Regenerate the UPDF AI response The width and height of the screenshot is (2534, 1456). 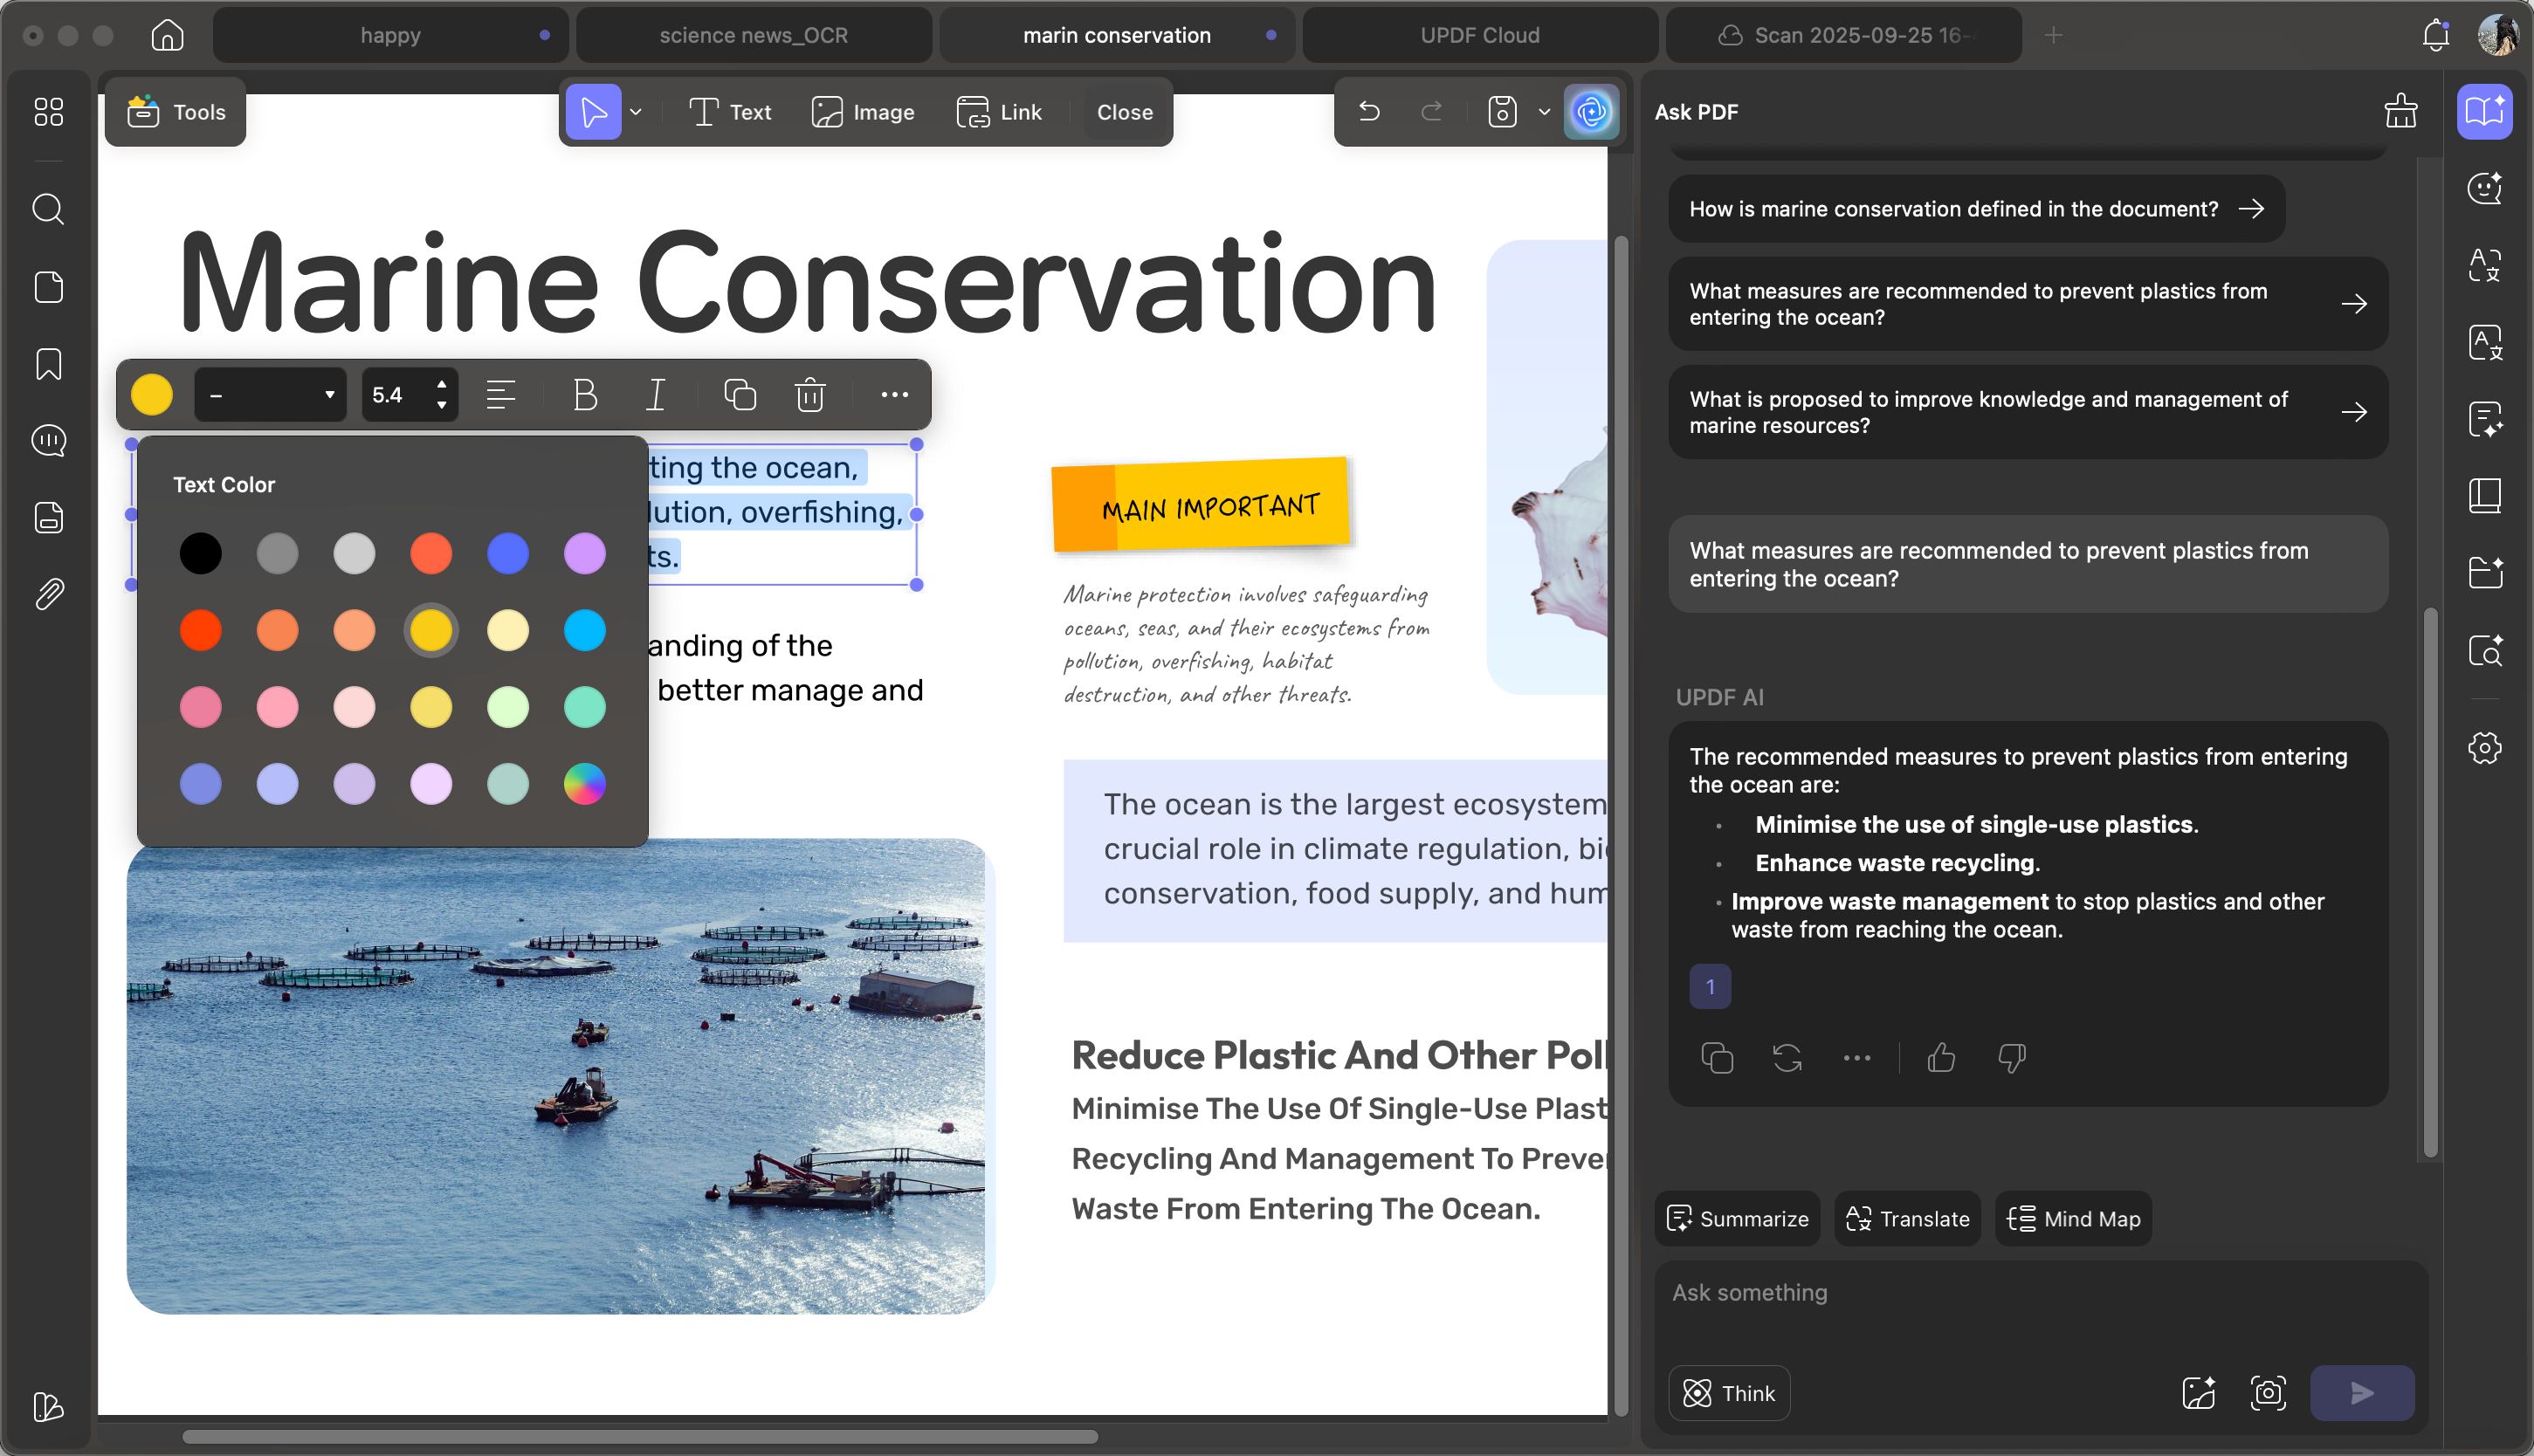1787,1058
